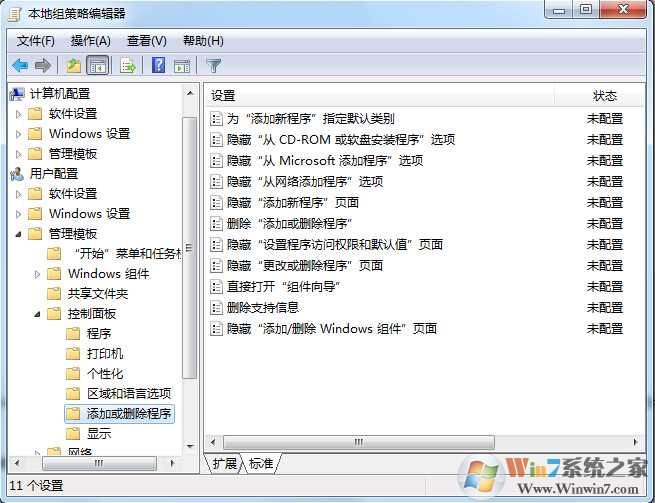Viewport: 655px width, 503px height.
Task: Go up one level with folder icon
Action: click(73, 66)
